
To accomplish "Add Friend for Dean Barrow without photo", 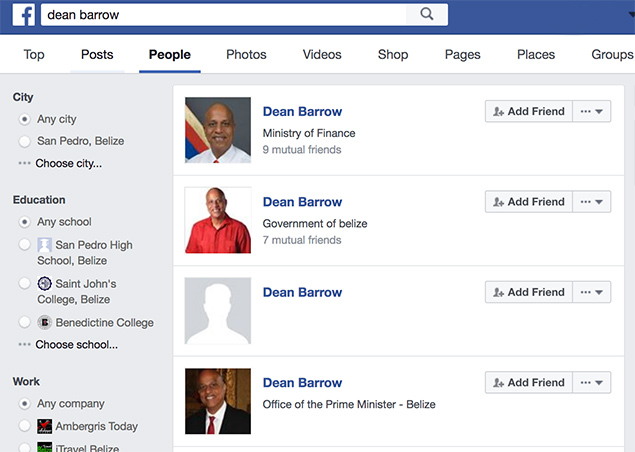I will click(529, 292).
